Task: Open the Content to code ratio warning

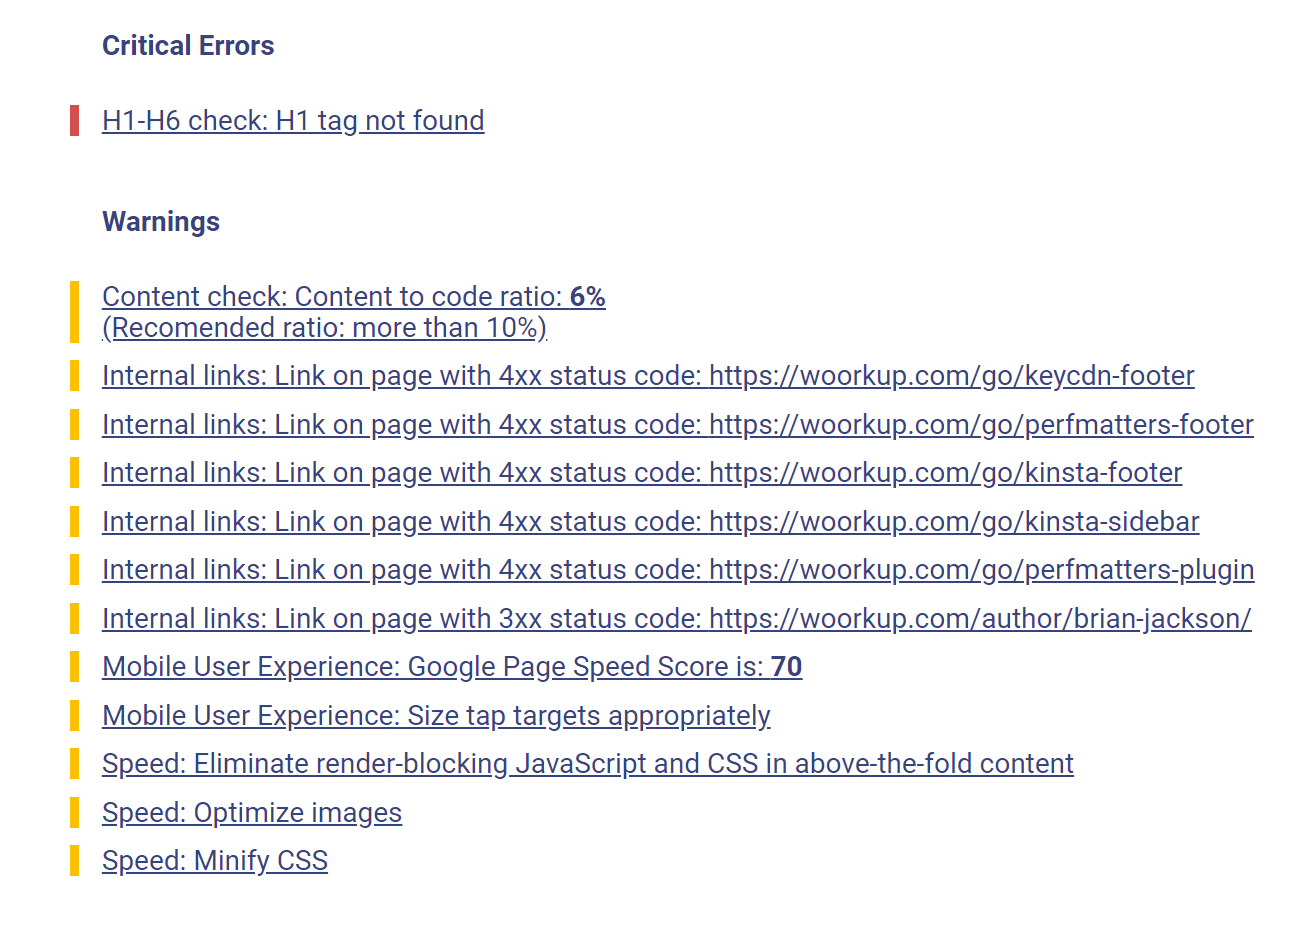Action: [354, 312]
